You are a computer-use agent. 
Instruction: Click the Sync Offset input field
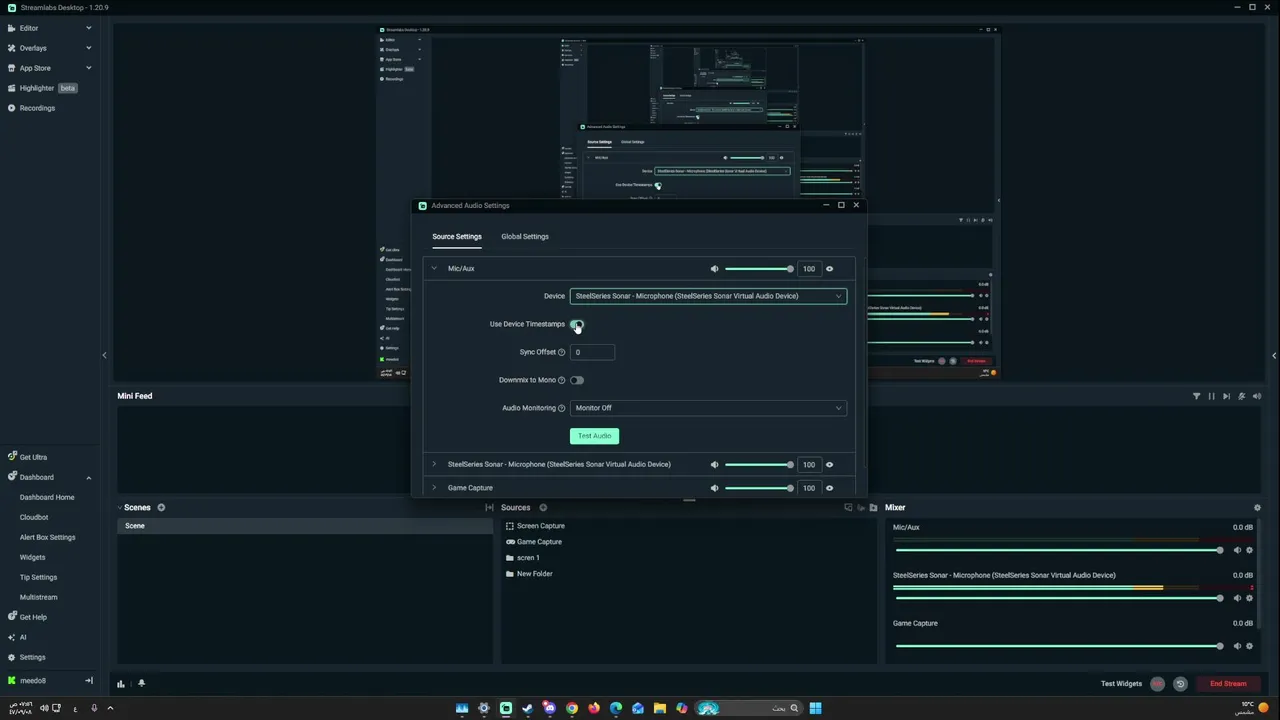pos(592,352)
